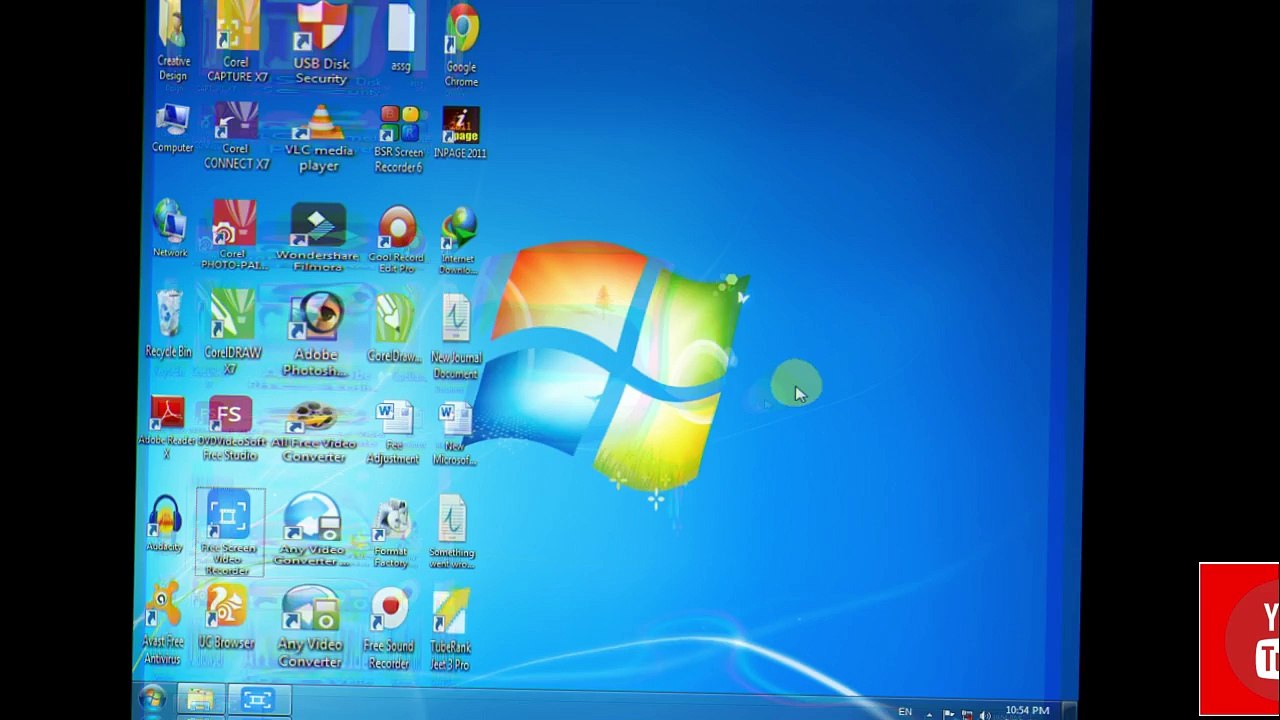Select Cool Record Edit Pro icon
This screenshot has height=720, width=1280.
click(x=397, y=240)
